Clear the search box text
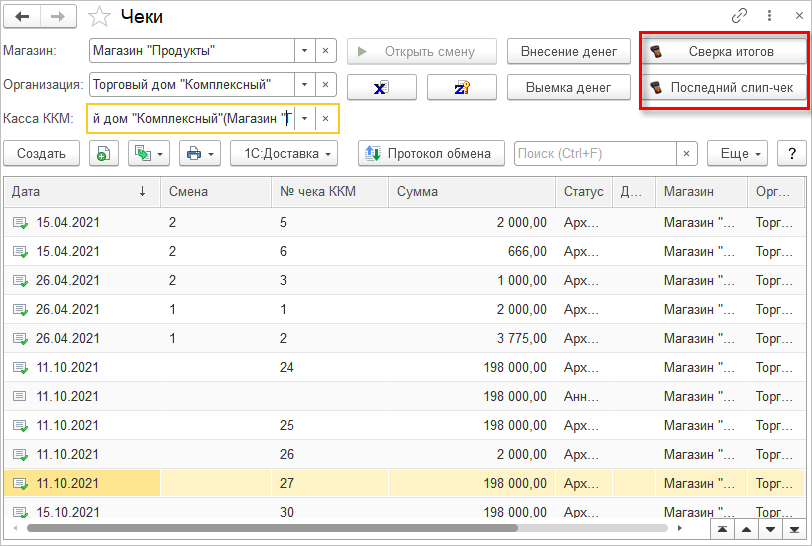The image size is (812, 546). pyautogui.click(x=686, y=153)
